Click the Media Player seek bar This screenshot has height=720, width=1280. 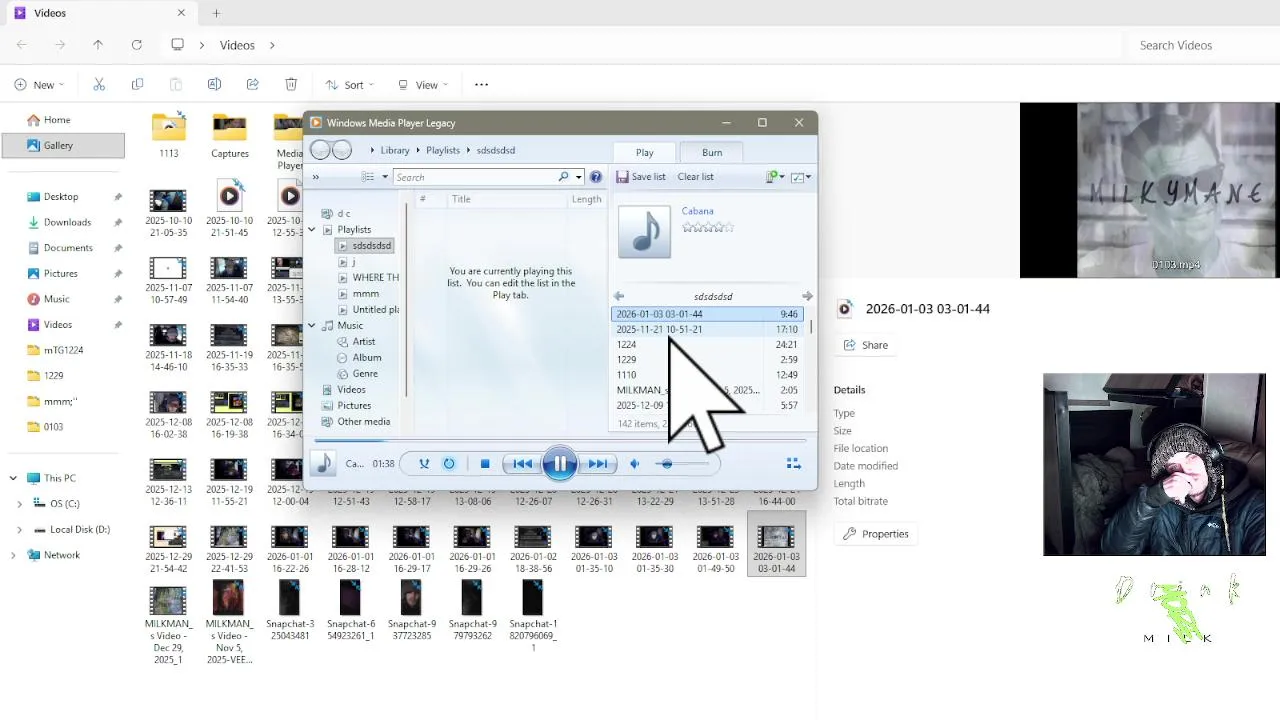pyautogui.click(x=560, y=440)
